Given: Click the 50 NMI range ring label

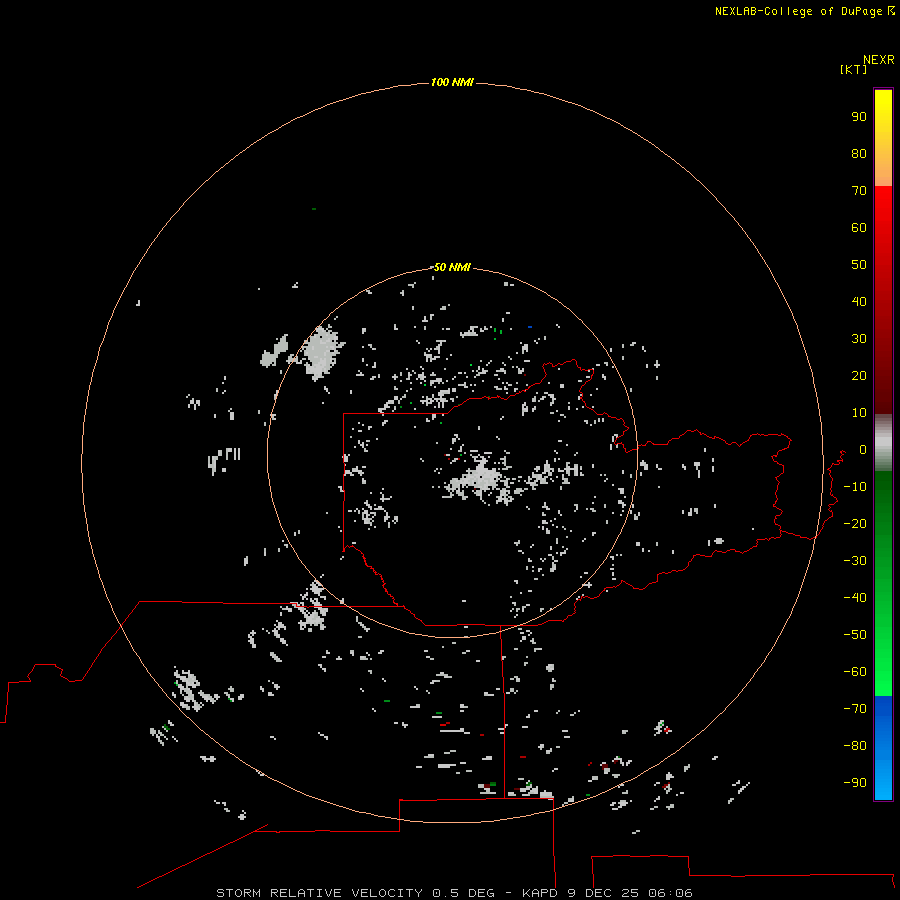Looking at the screenshot, I should (x=452, y=267).
